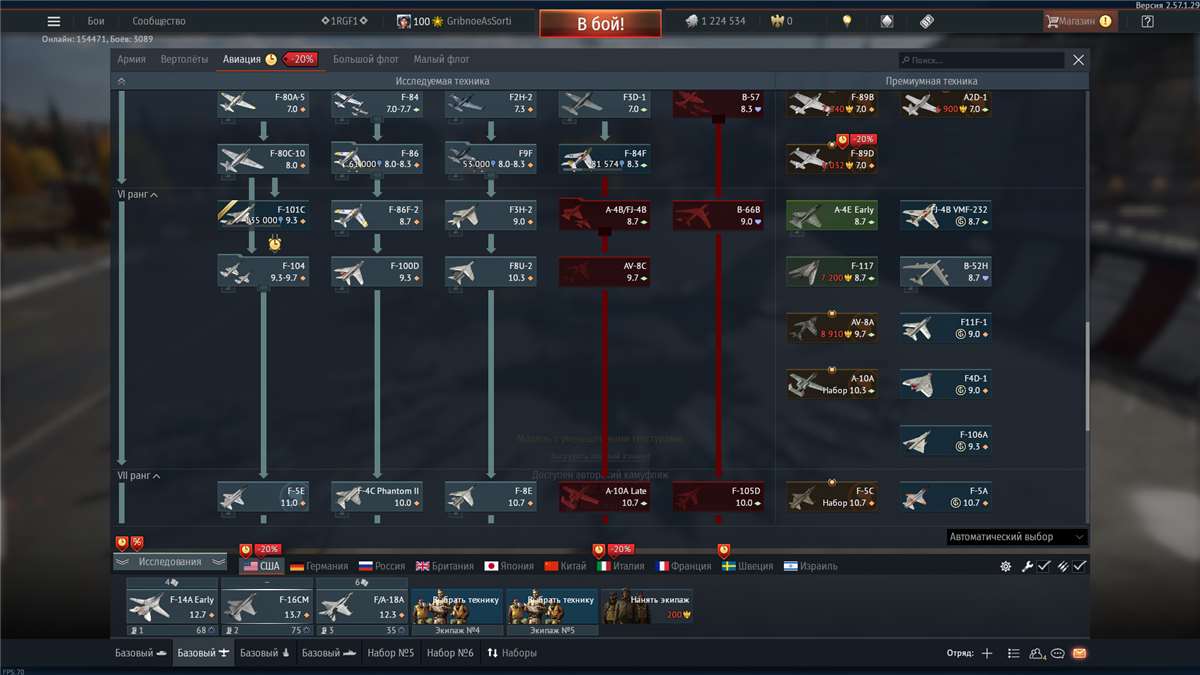Select the F-104 vehicle card

(263, 272)
